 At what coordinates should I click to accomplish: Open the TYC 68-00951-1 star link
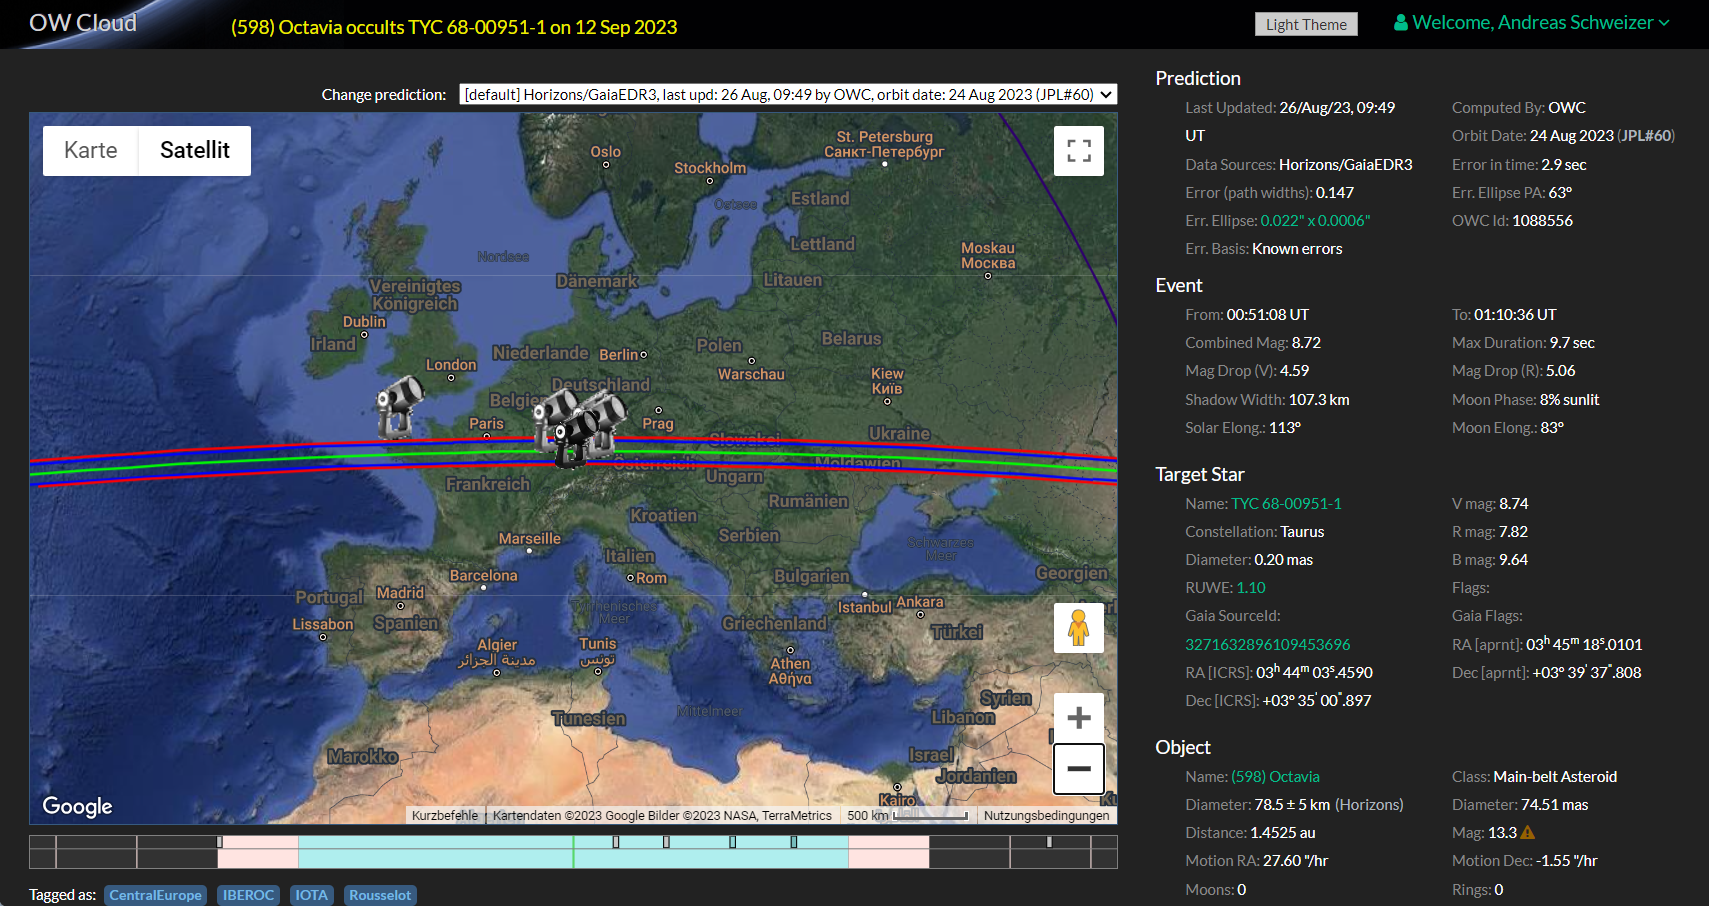1286,504
